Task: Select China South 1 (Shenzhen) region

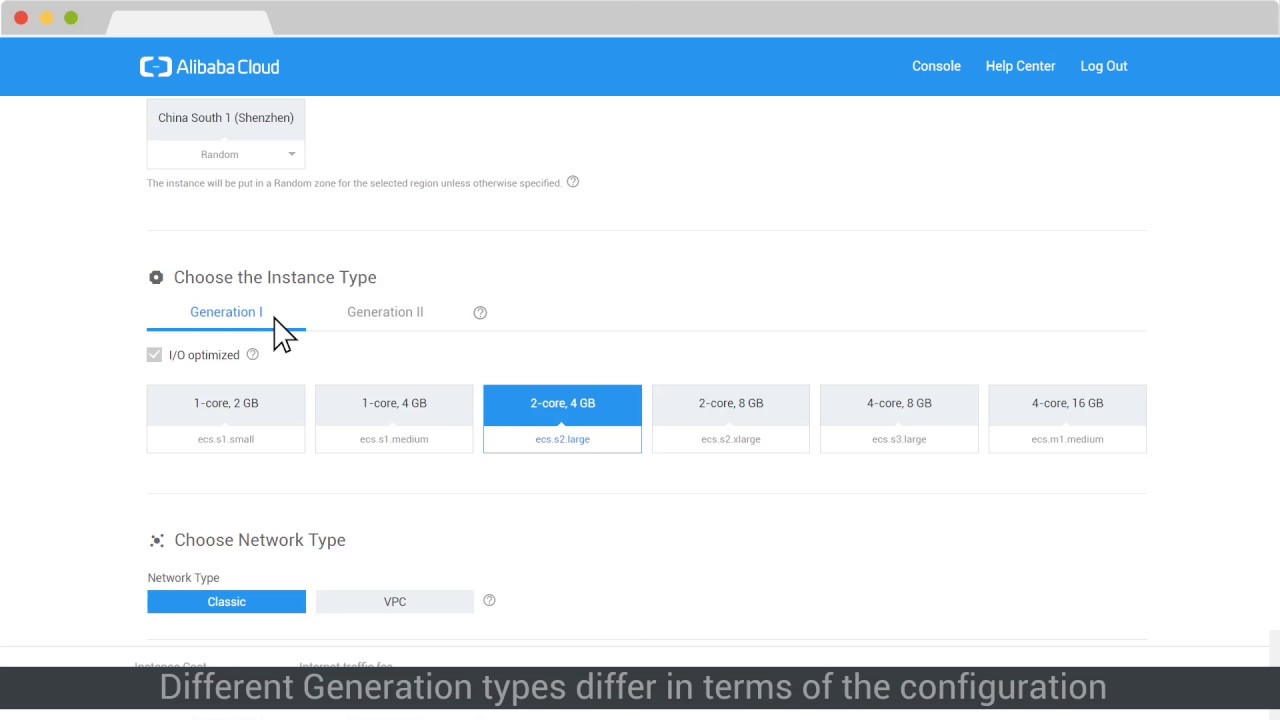Action: pos(226,118)
